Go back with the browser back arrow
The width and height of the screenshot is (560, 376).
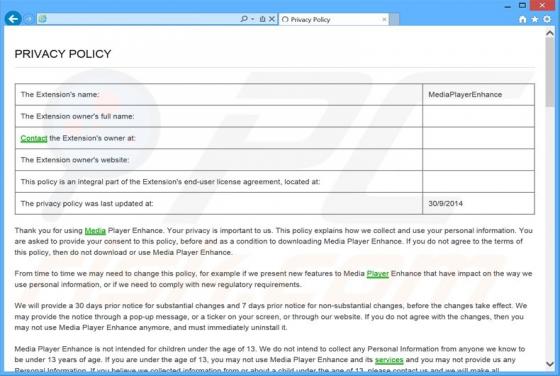pos(13,18)
